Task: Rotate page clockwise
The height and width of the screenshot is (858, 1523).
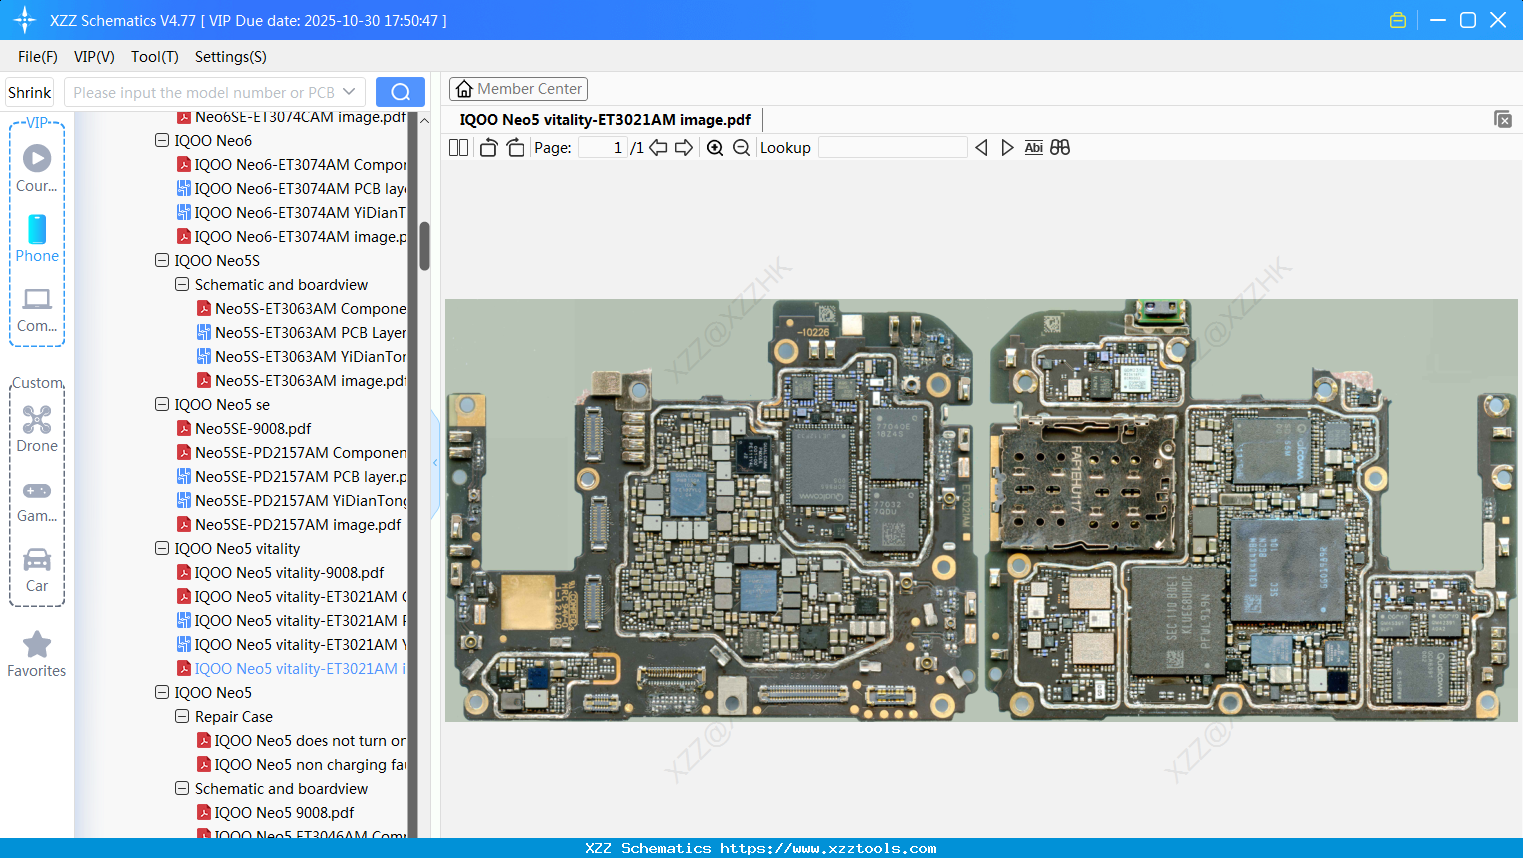Action: coord(515,148)
